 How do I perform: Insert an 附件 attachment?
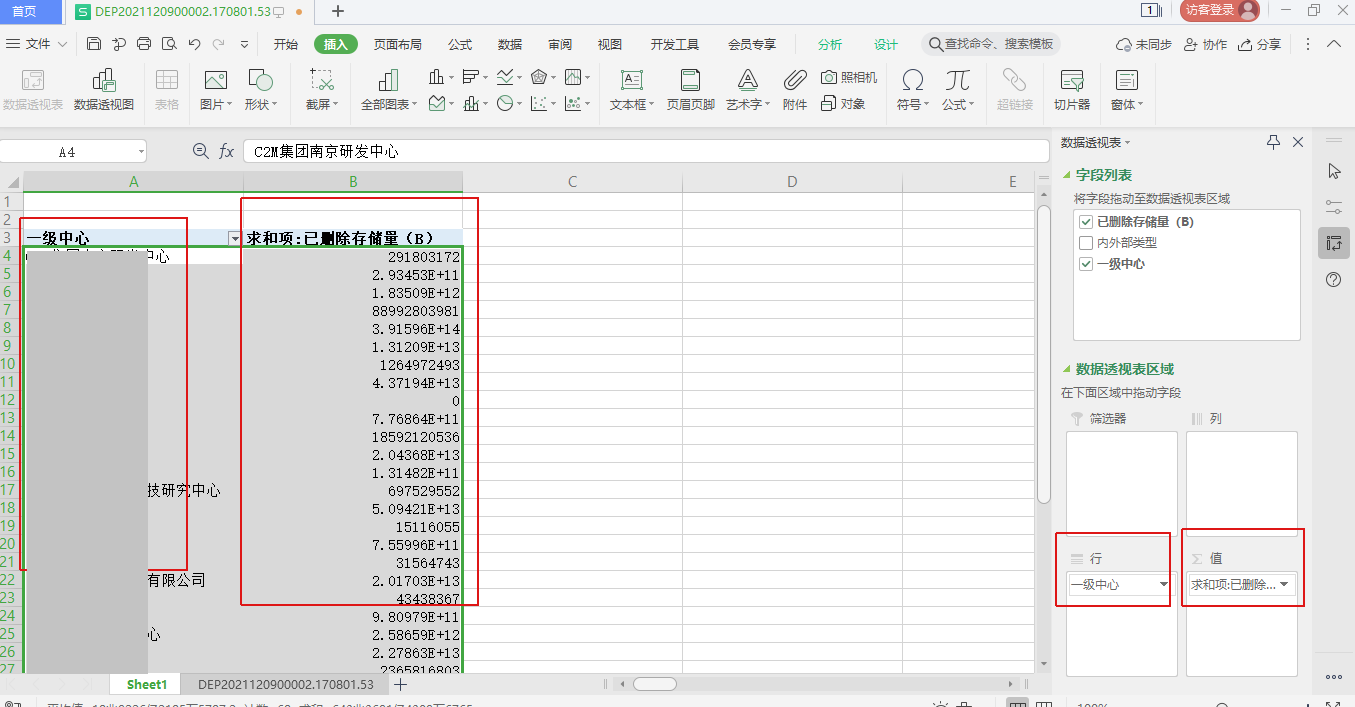(795, 89)
